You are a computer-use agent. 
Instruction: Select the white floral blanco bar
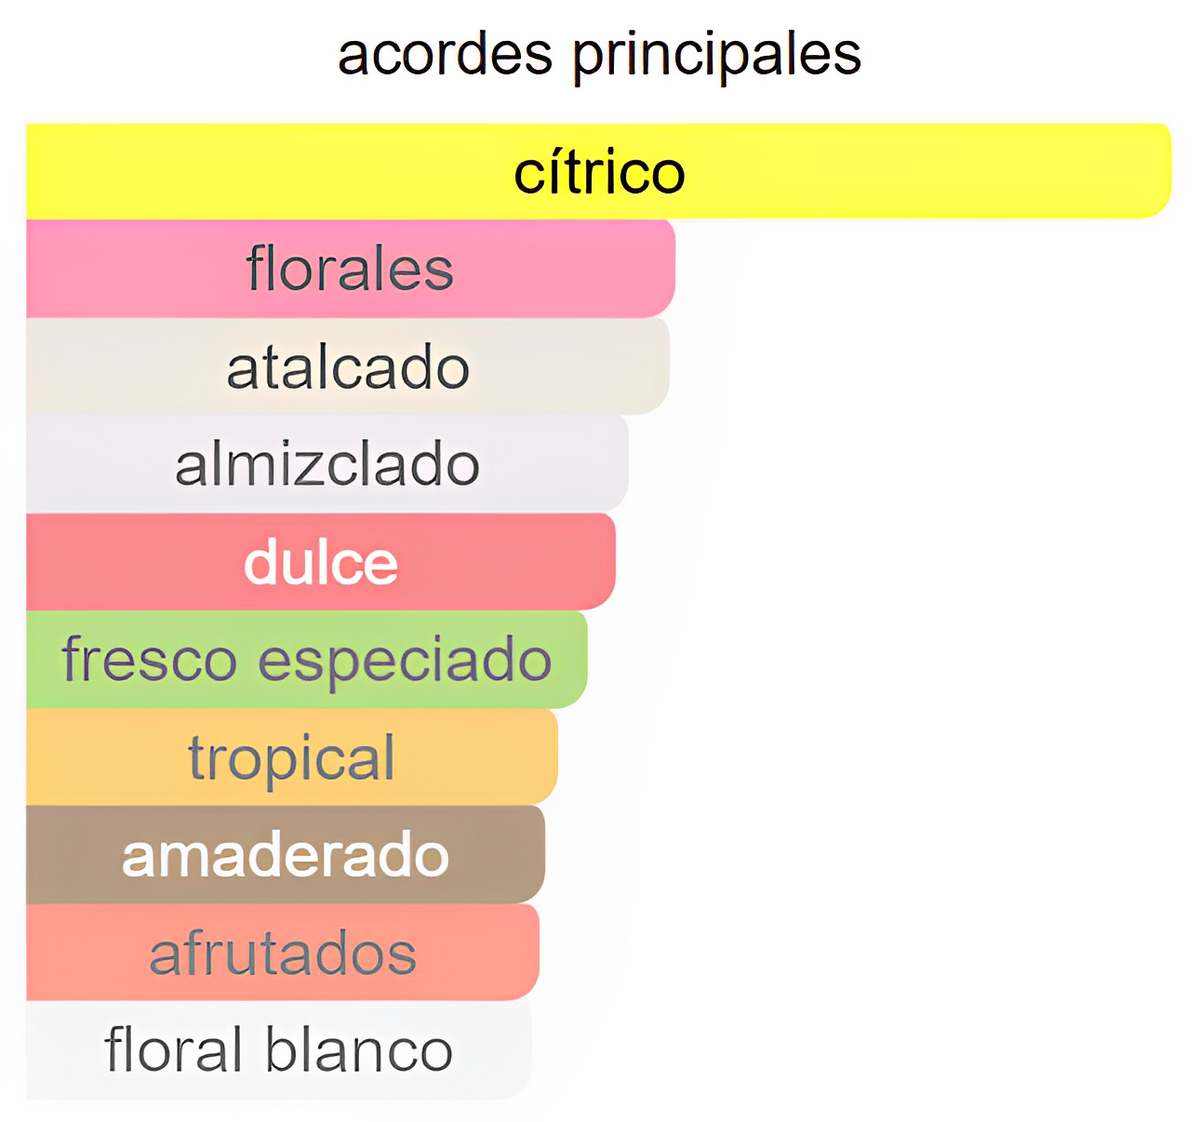coord(278,1051)
